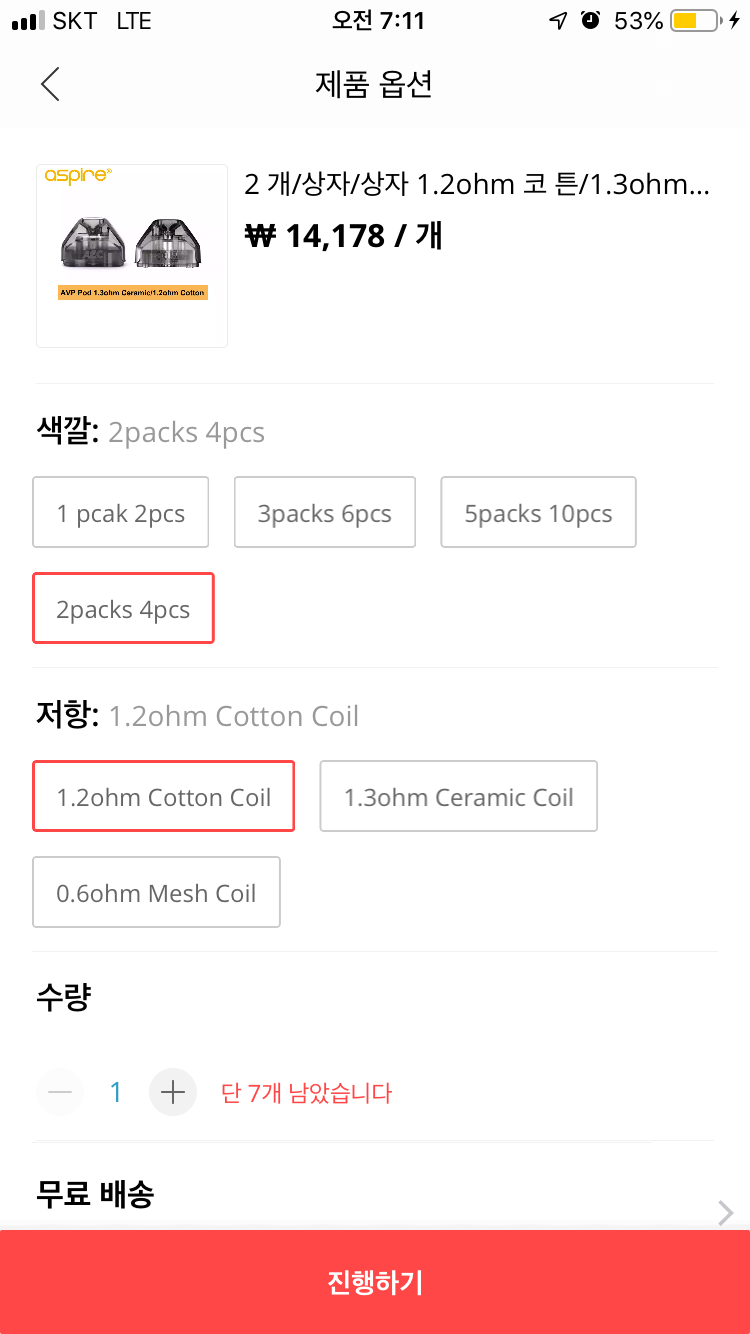The height and width of the screenshot is (1334, 750).
Task: Choose 1.2ohm Cotton Coil resistance
Action: click(x=164, y=797)
